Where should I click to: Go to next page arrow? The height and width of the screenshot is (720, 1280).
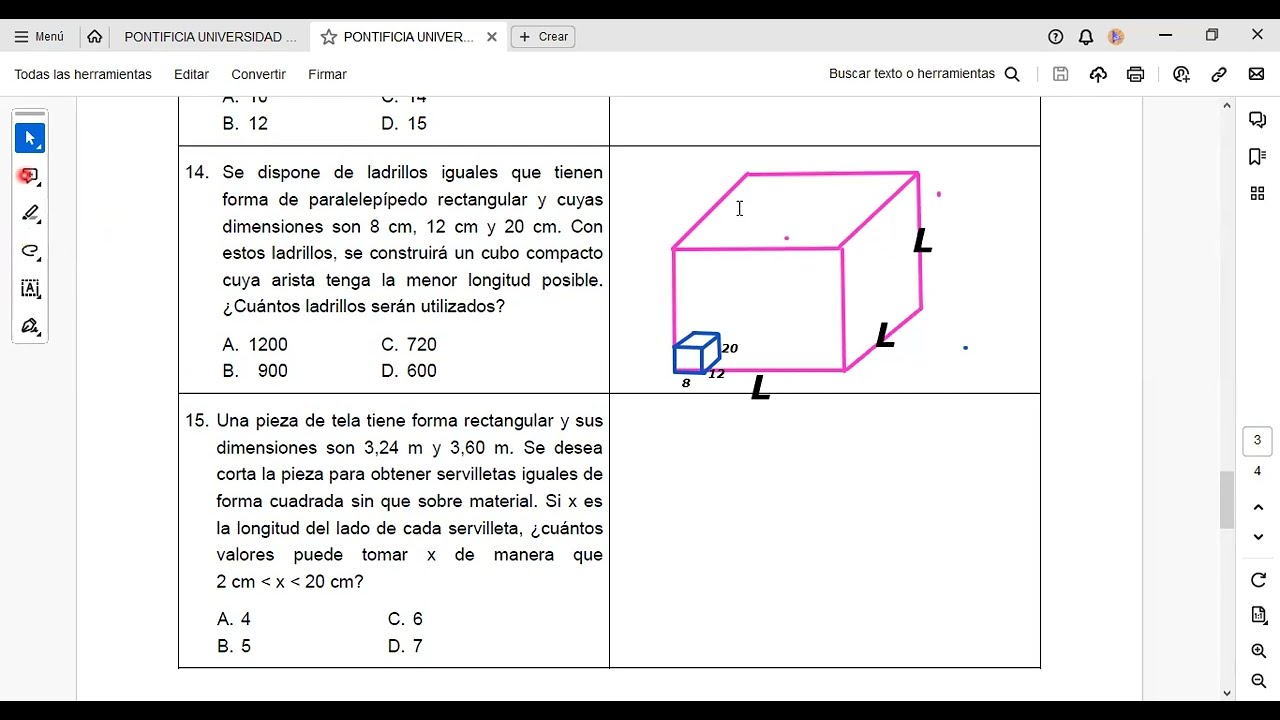point(1258,537)
